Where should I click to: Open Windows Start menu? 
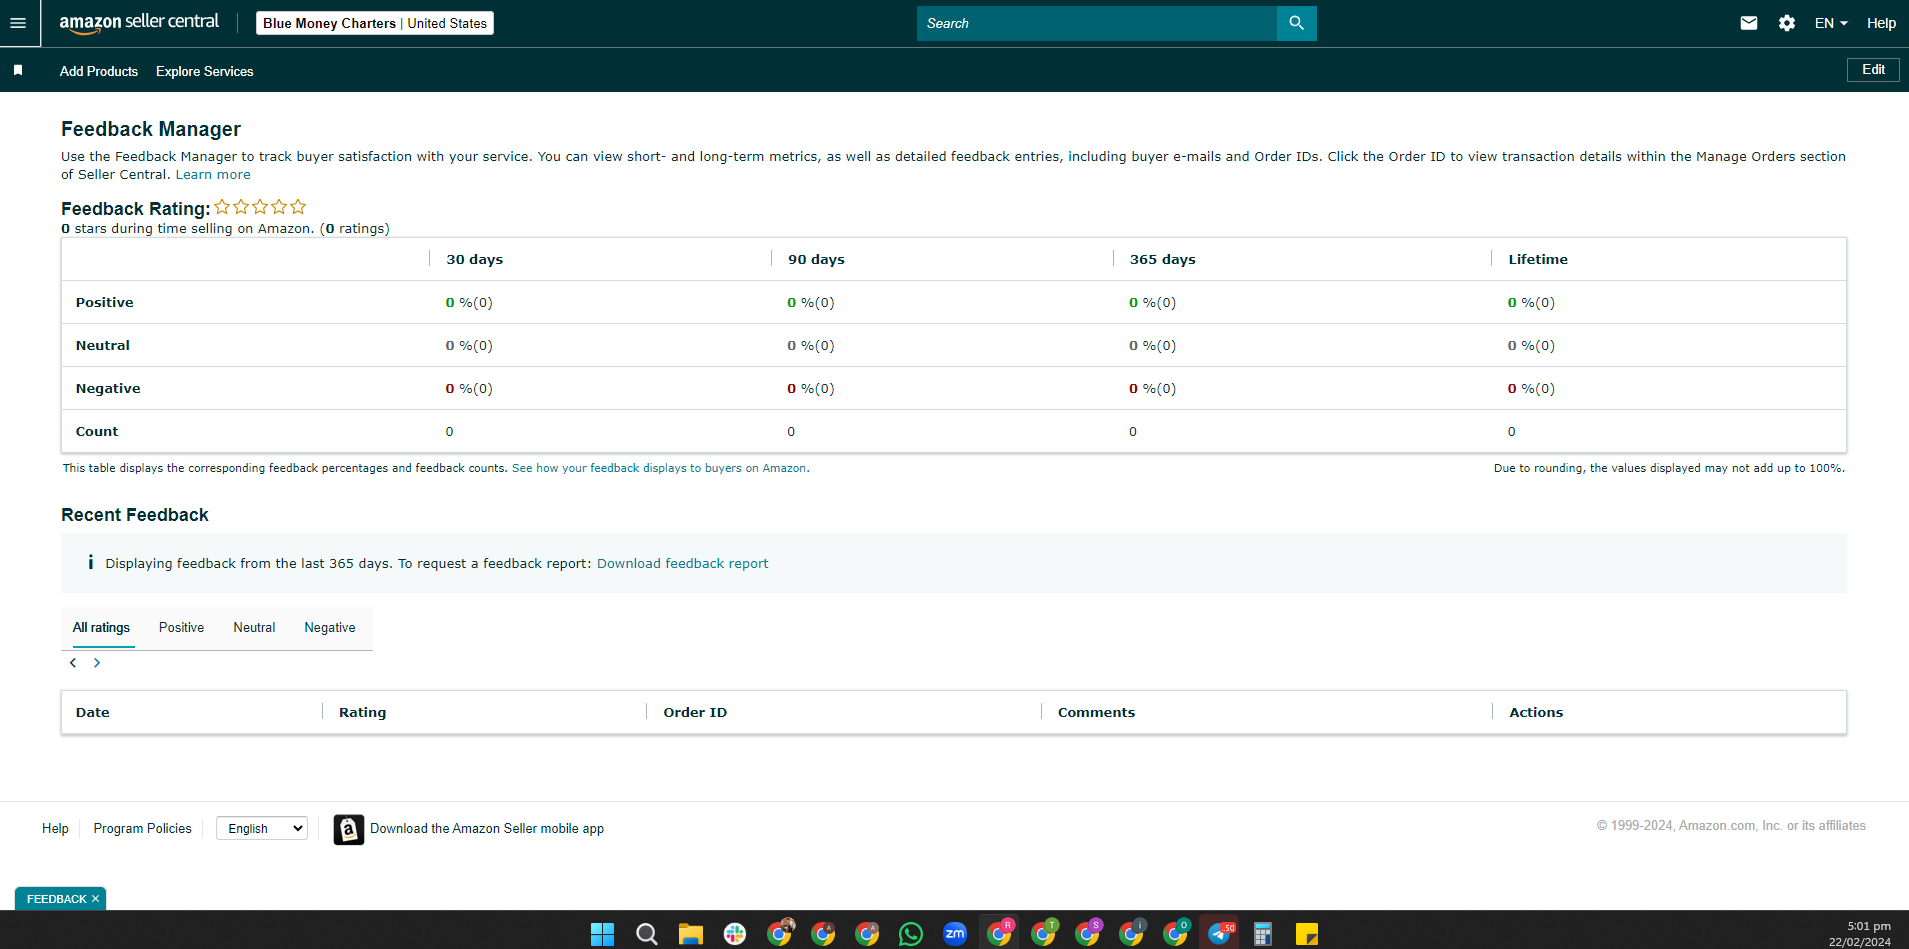[x=602, y=934]
